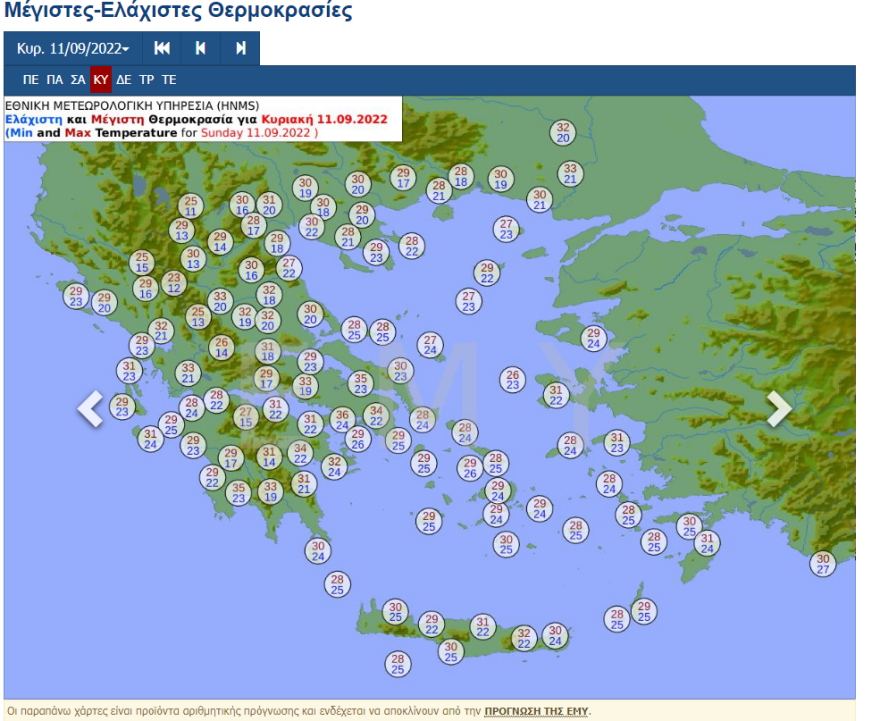Switch to the ΣΑ day tab
The image size is (880, 721).
pyautogui.click(x=78, y=80)
